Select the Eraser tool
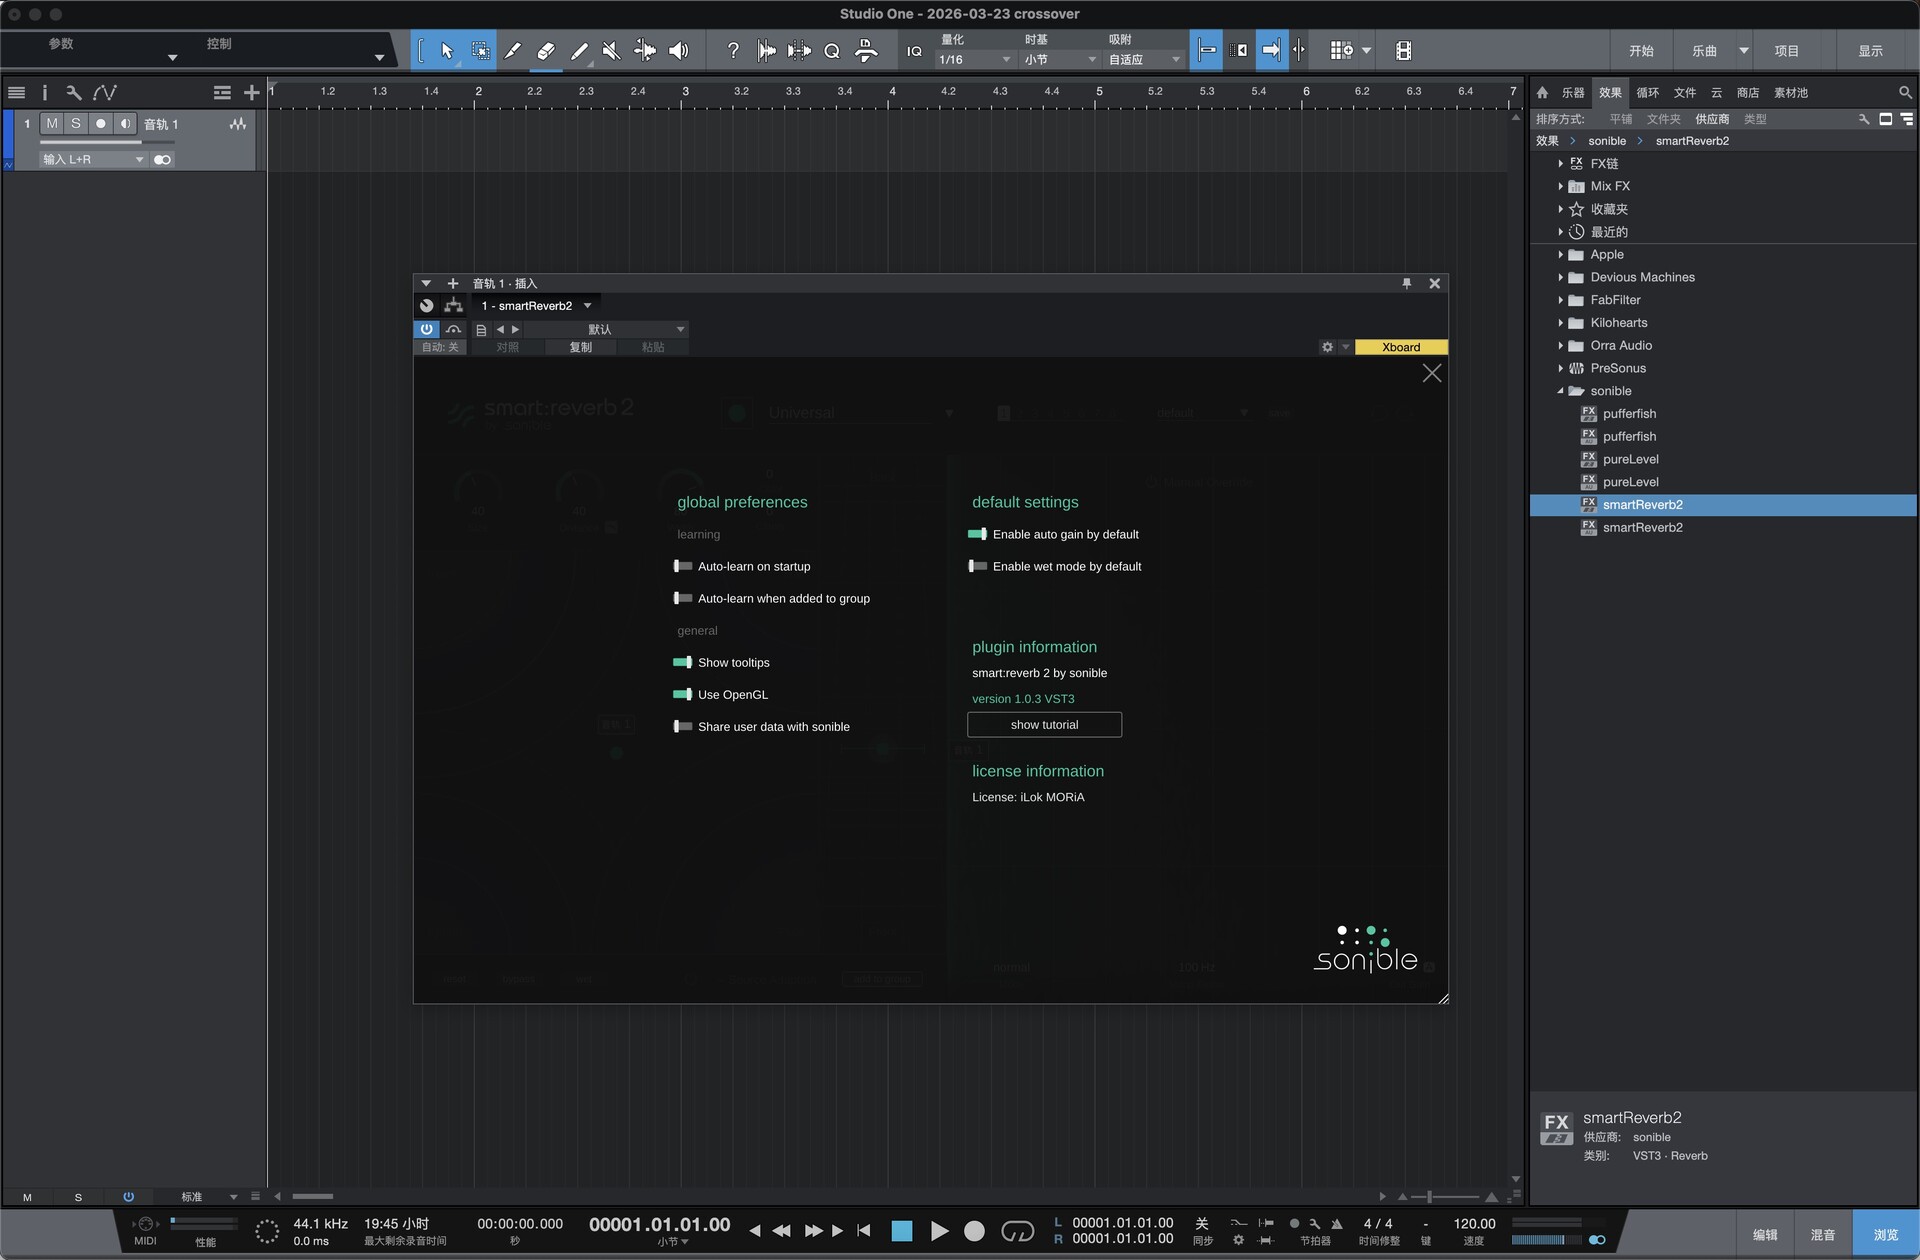The width and height of the screenshot is (1920, 1260). point(546,51)
